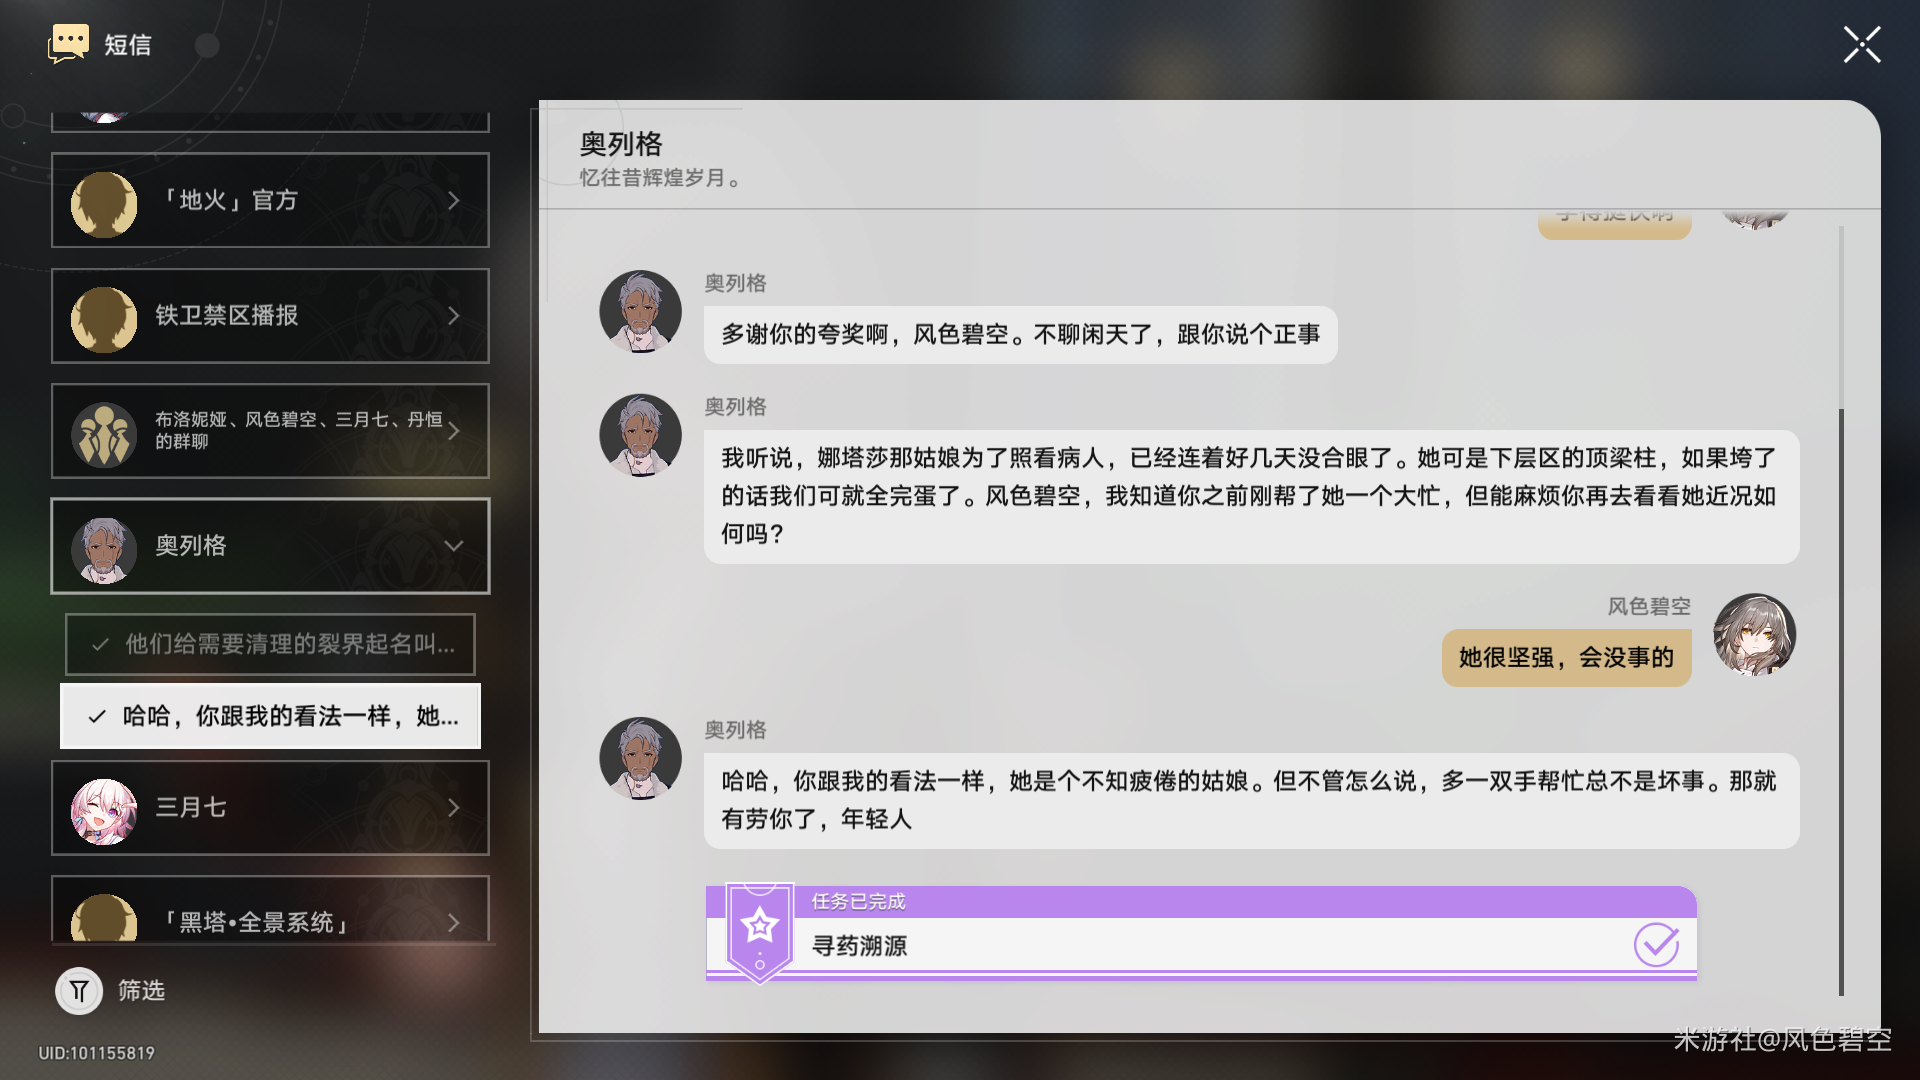
Task: Click 奥列格 avatar beside 哈哈 message
Action: (x=640, y=758)
